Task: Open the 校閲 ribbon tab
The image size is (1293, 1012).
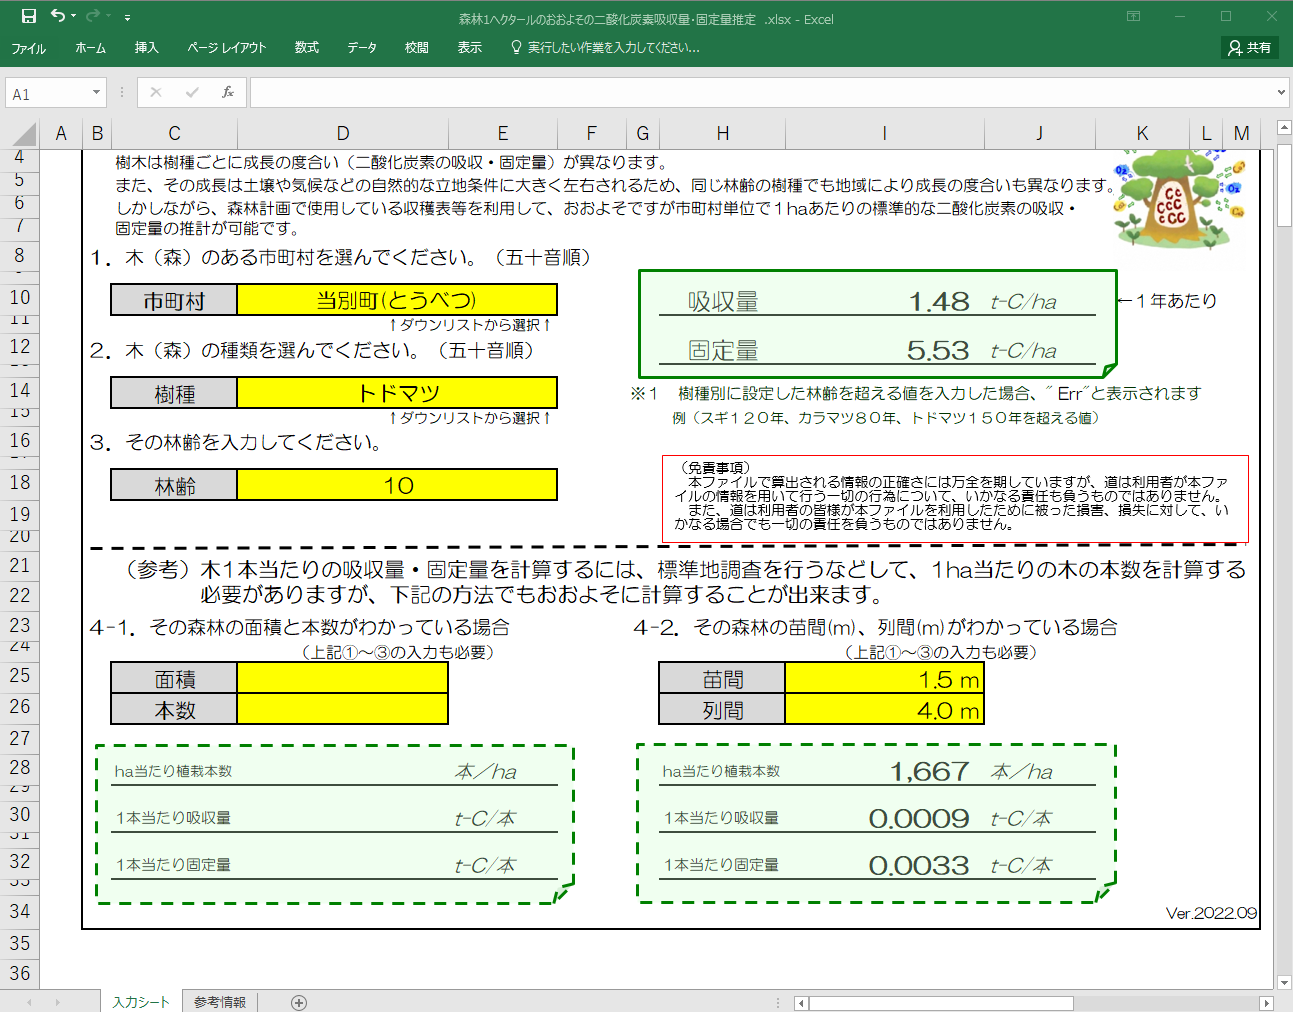Action: pos(415,46)
